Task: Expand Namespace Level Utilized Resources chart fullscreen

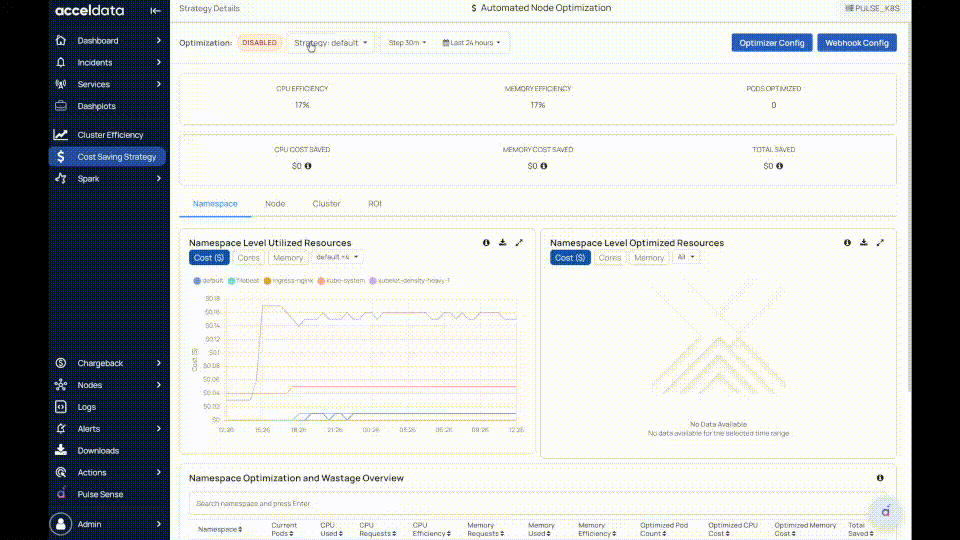Action: point(519,242)
